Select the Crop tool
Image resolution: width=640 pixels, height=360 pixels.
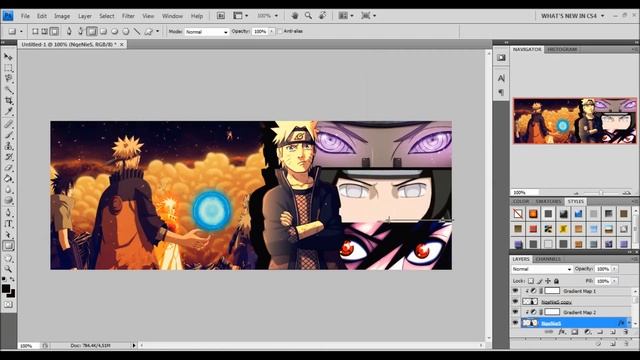(8, 100)
